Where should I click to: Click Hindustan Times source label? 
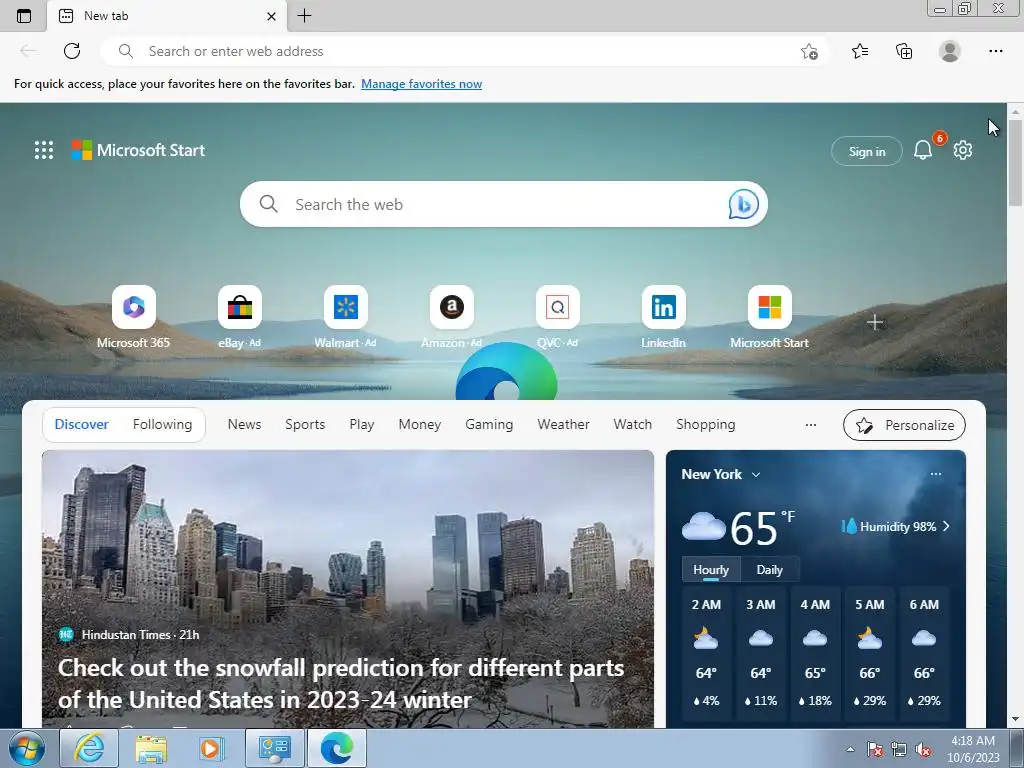pos(129,634)
